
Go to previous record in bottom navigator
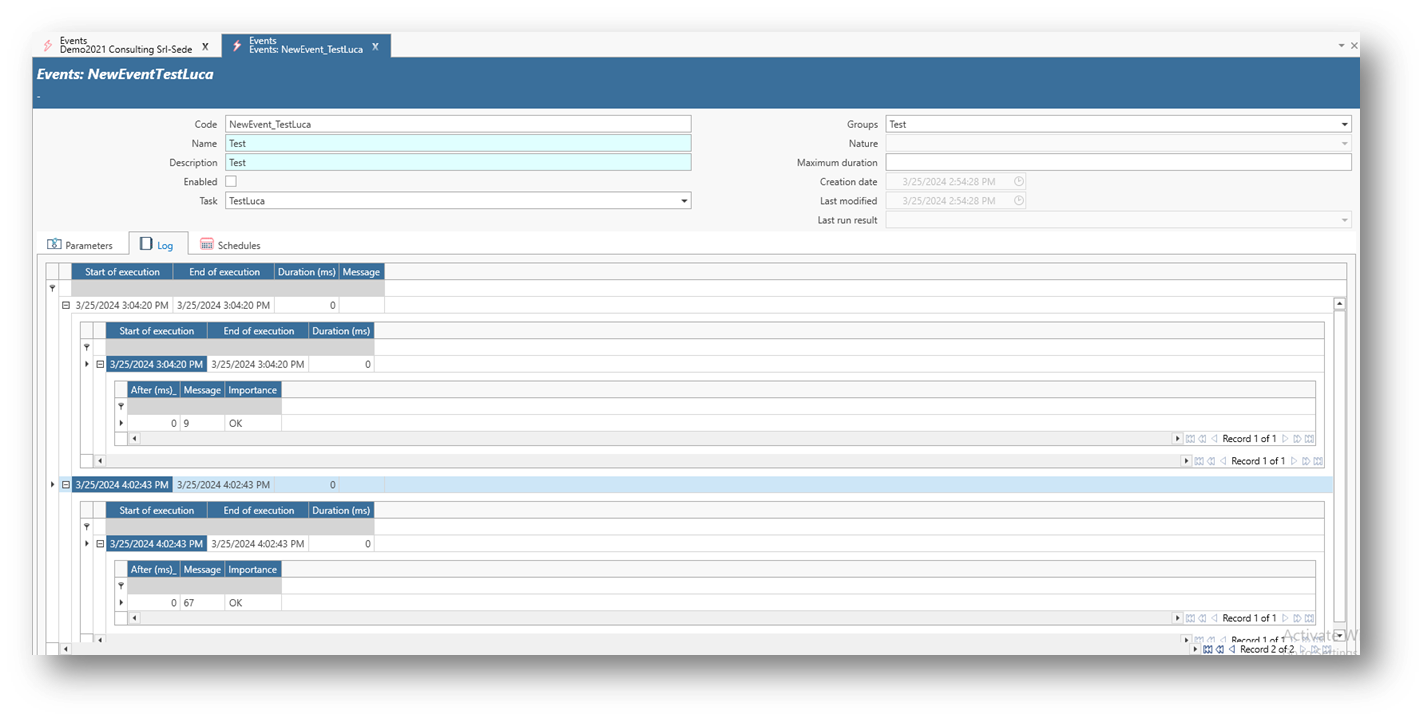pos(1231,649)
